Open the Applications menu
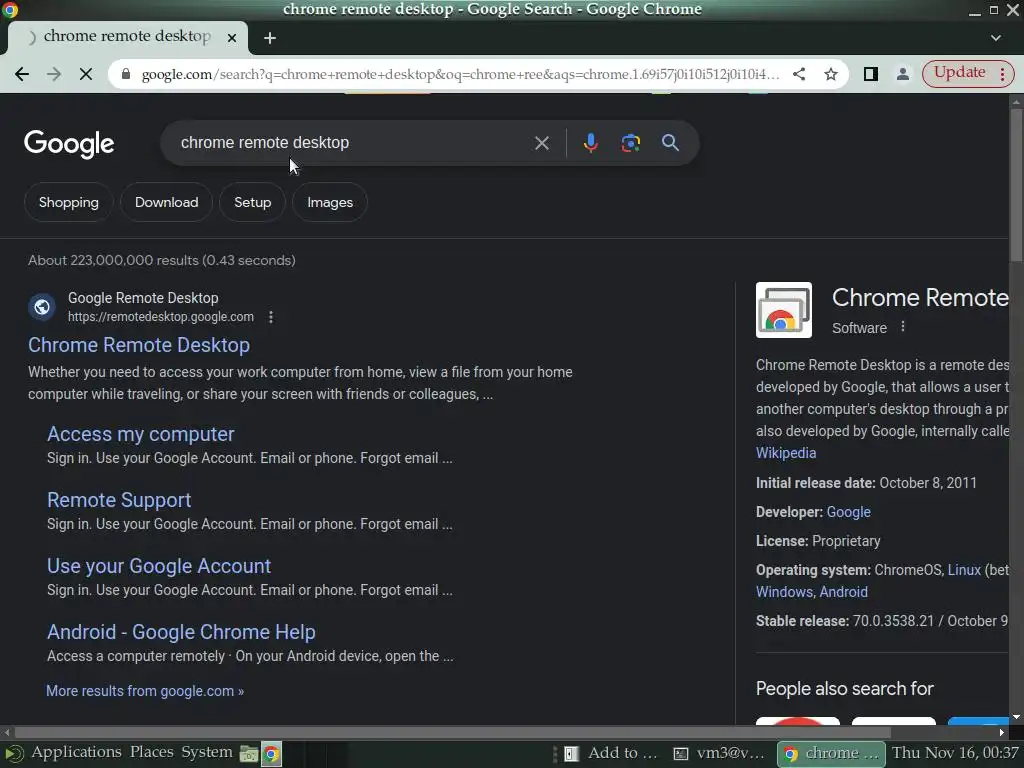This screenshot has height=768, width=1024. point(76,752)
